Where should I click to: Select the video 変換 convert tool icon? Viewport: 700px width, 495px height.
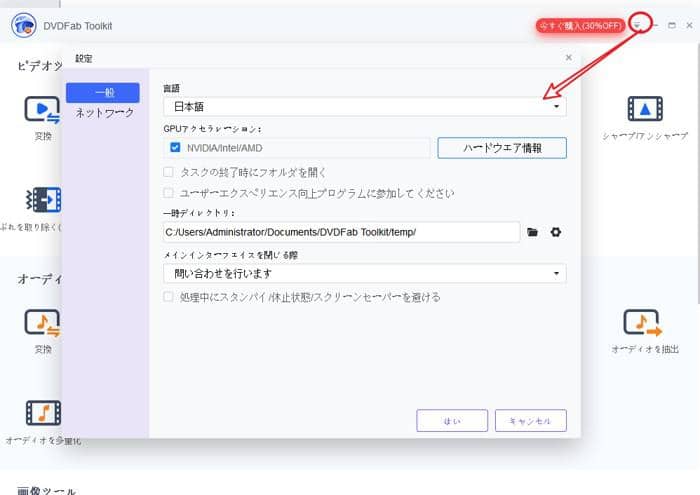pos(42,110)
